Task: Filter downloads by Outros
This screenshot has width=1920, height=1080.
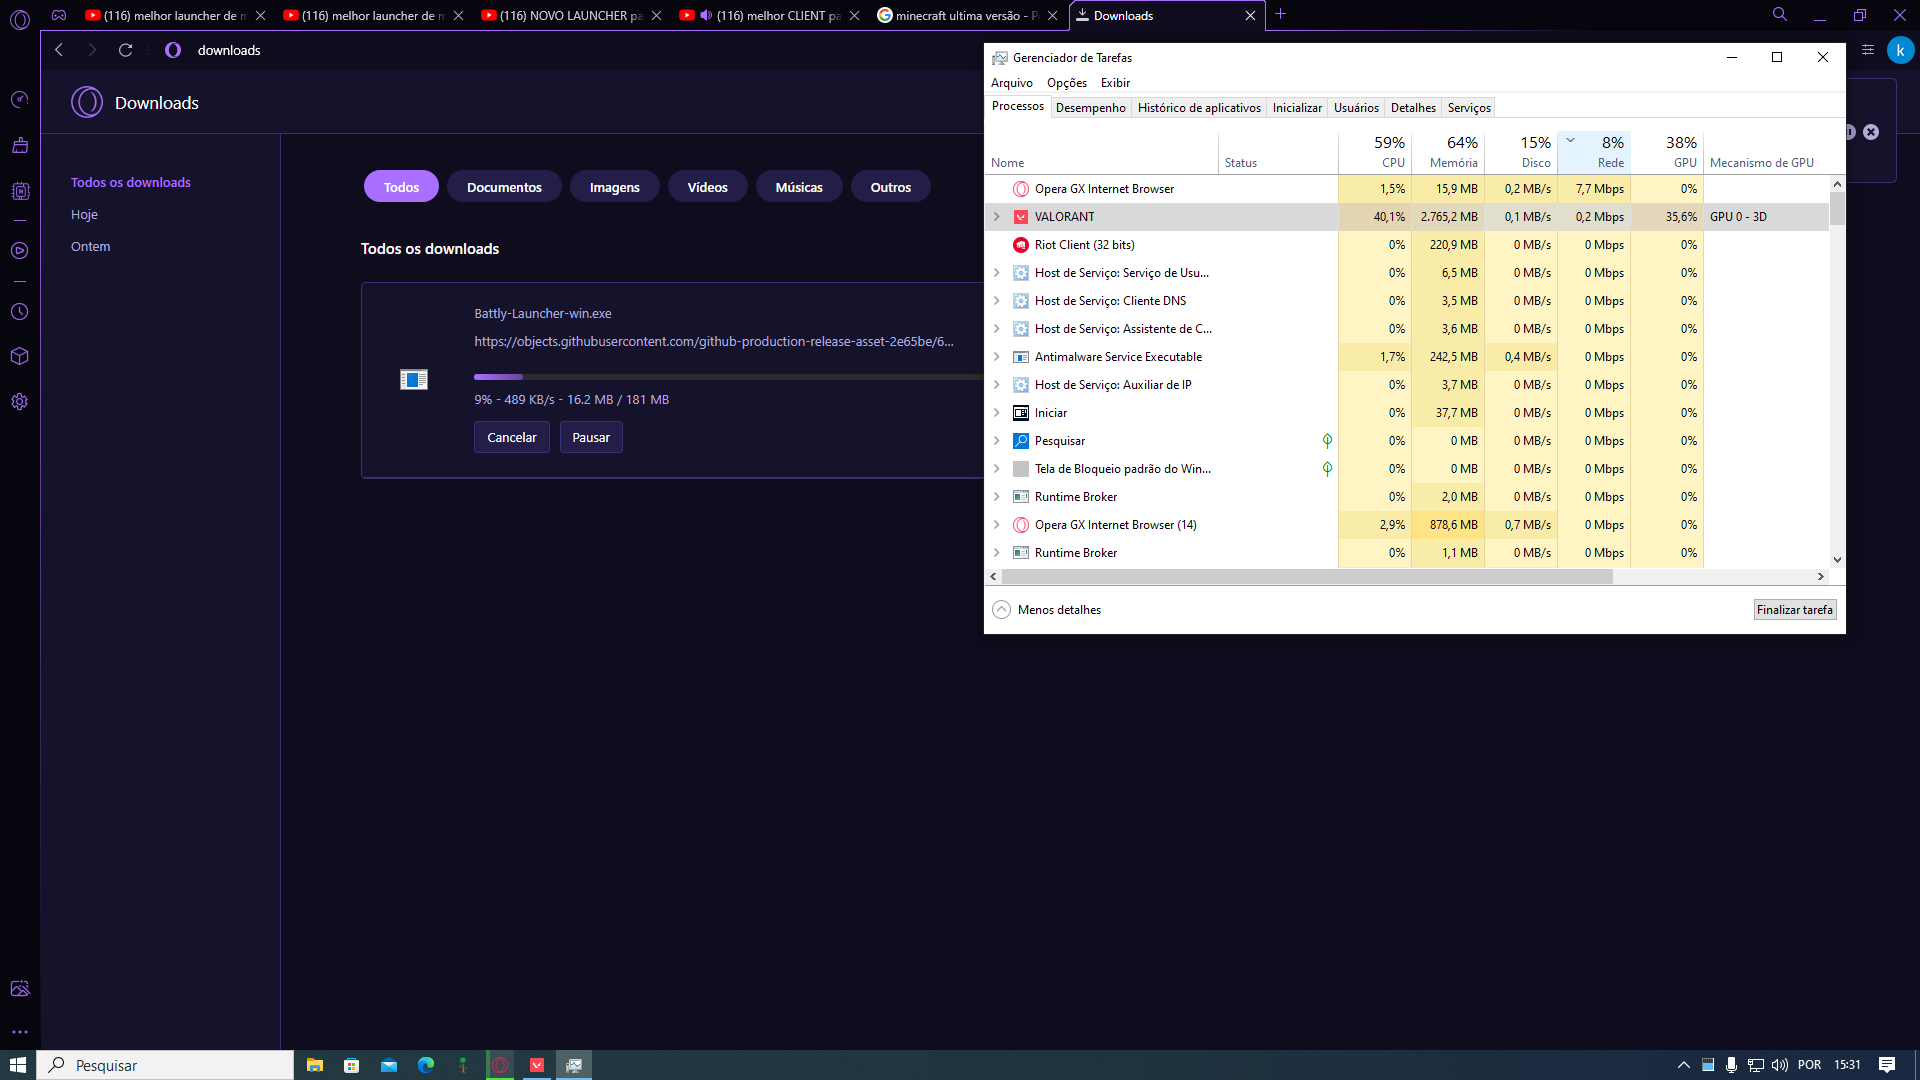Action: (891, 187)
